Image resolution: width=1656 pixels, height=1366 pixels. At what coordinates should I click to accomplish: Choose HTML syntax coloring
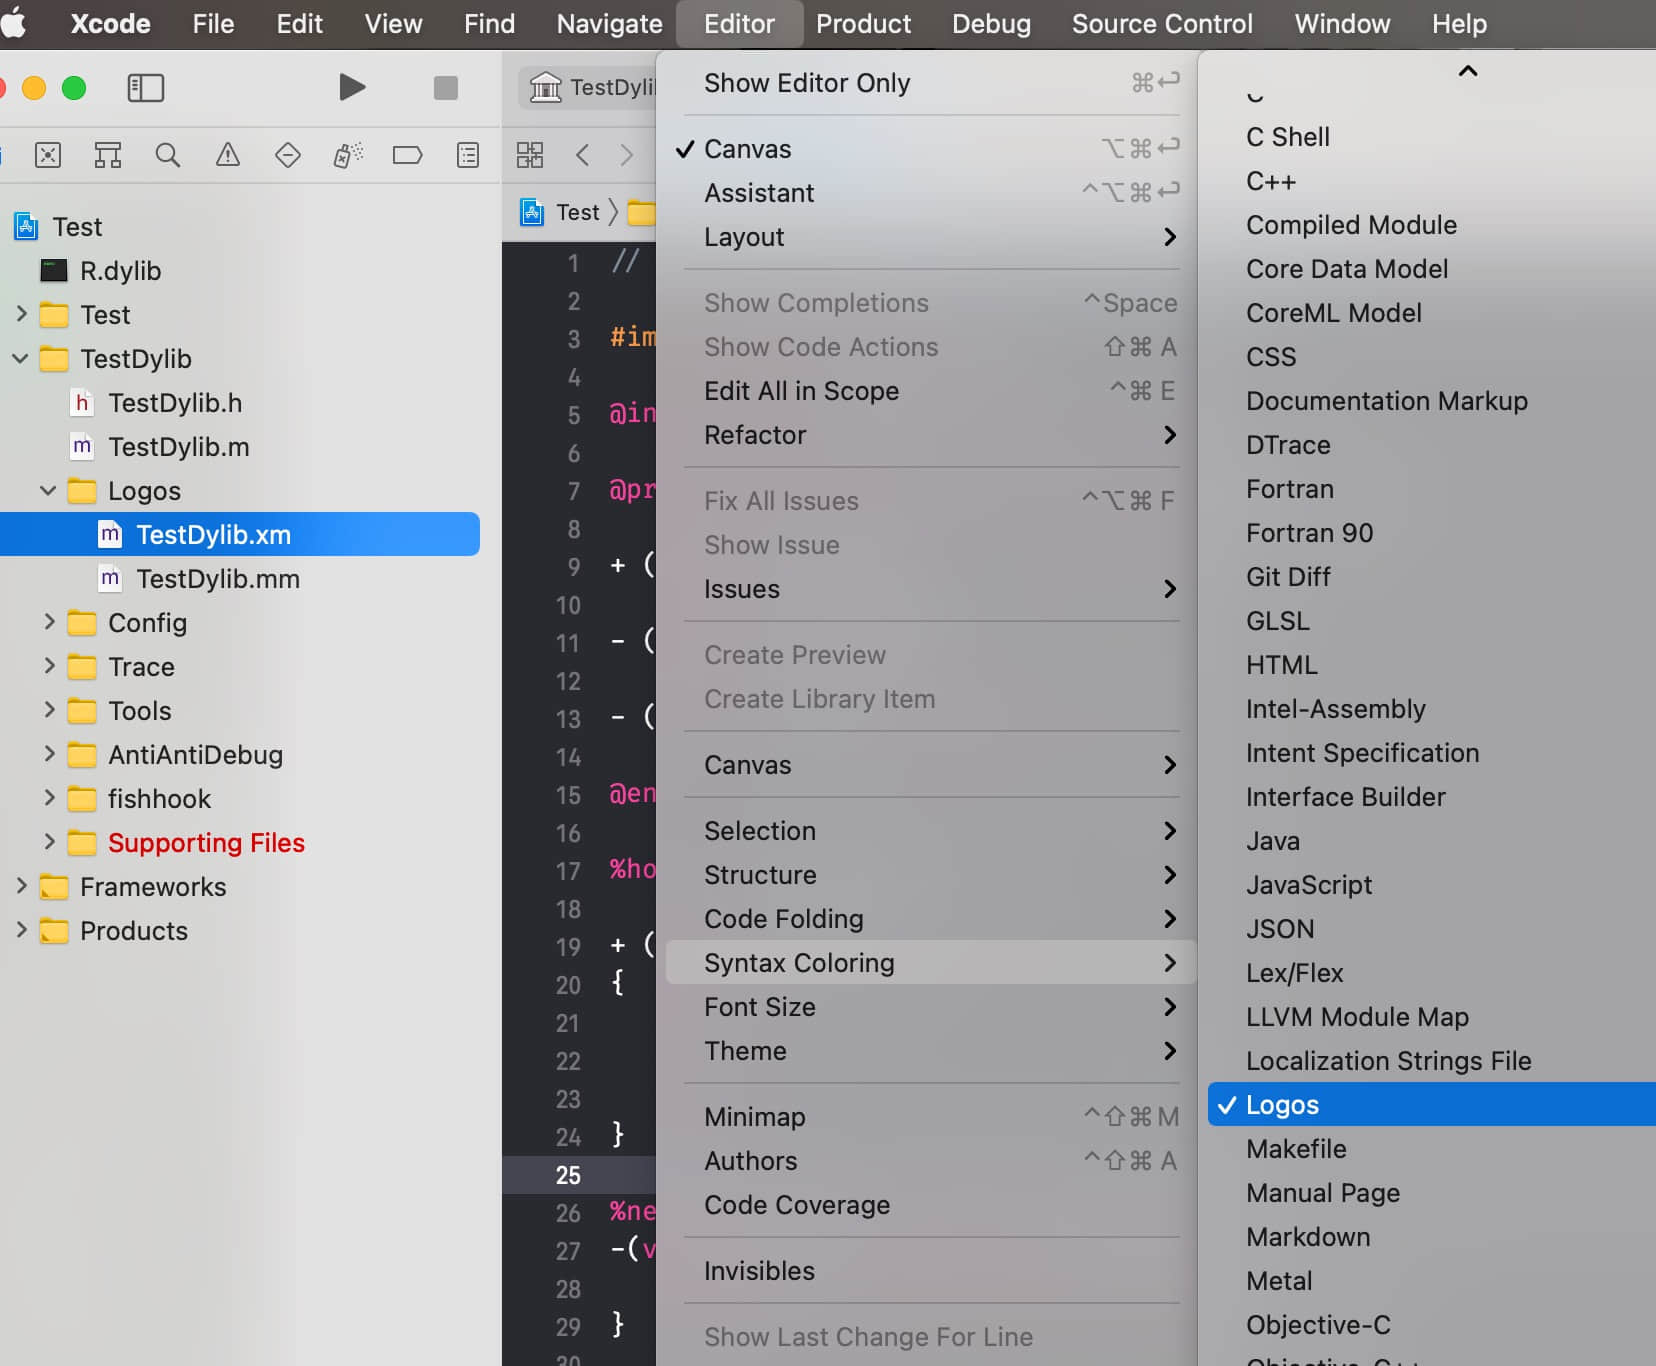(x=1432, y=665)
